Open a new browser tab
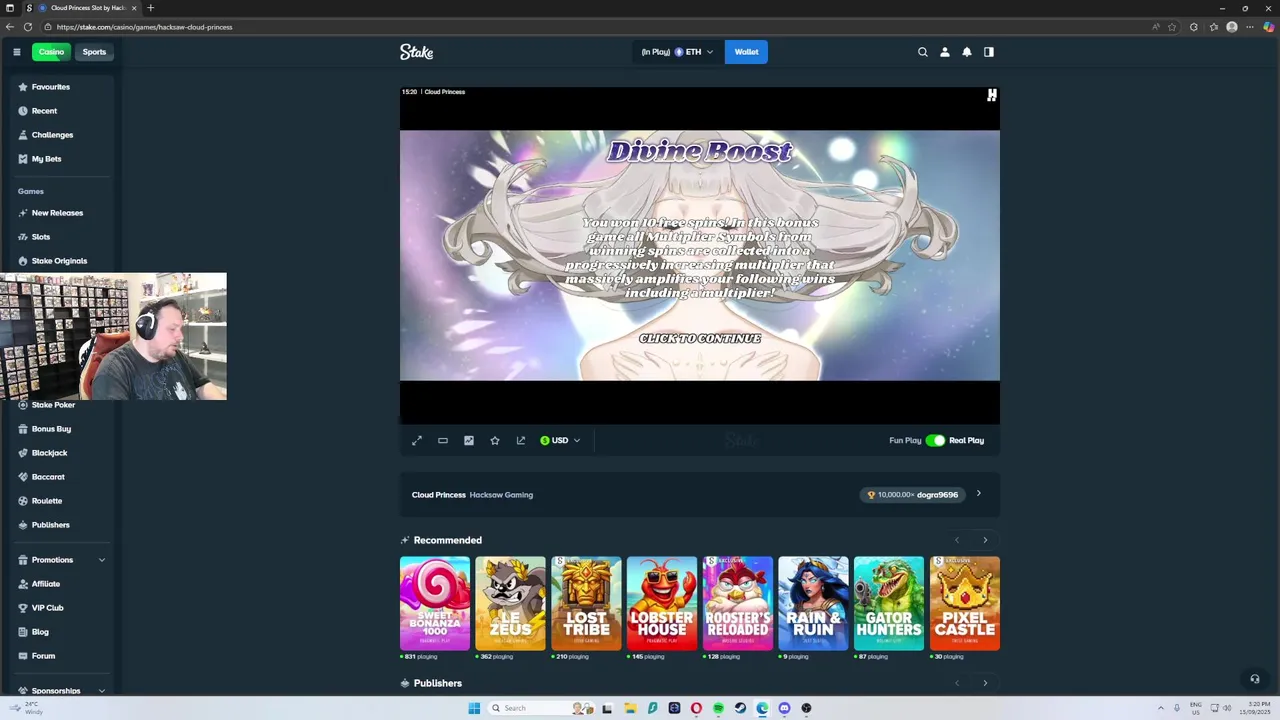The width and height of the screenshot is (1280, 720). [x=151, y=8]
